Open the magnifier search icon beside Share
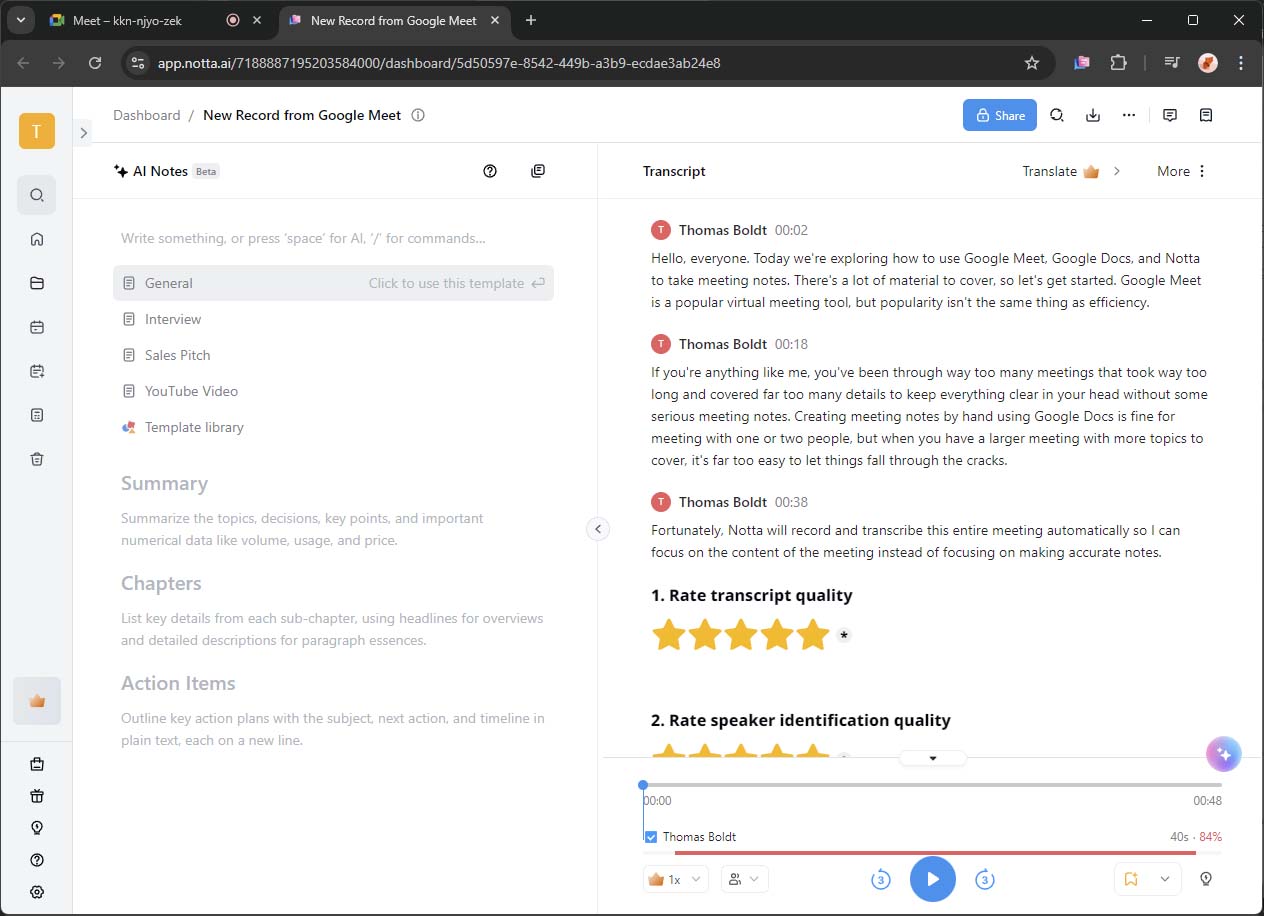1264x916 pixels. tap(1057, 115)
